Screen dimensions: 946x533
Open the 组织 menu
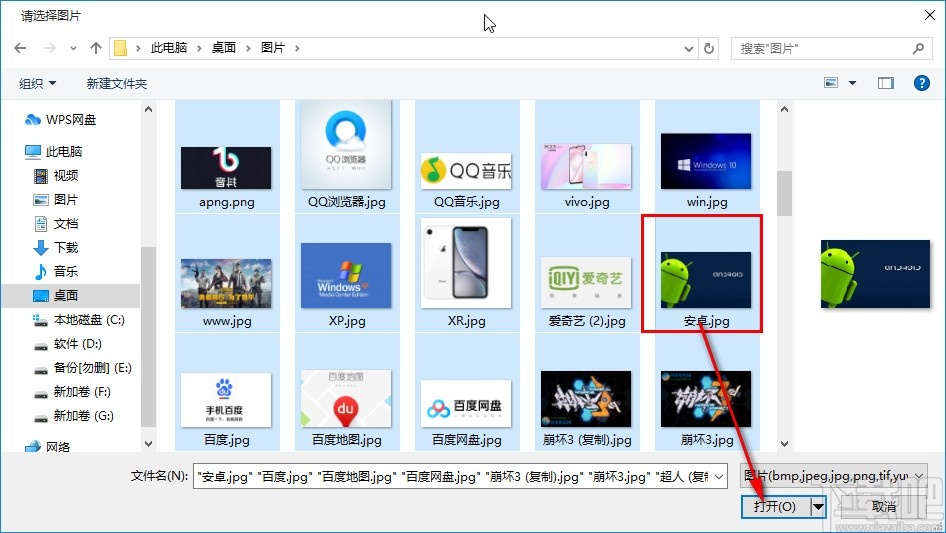pyautogui.click(x=37, y=83)
